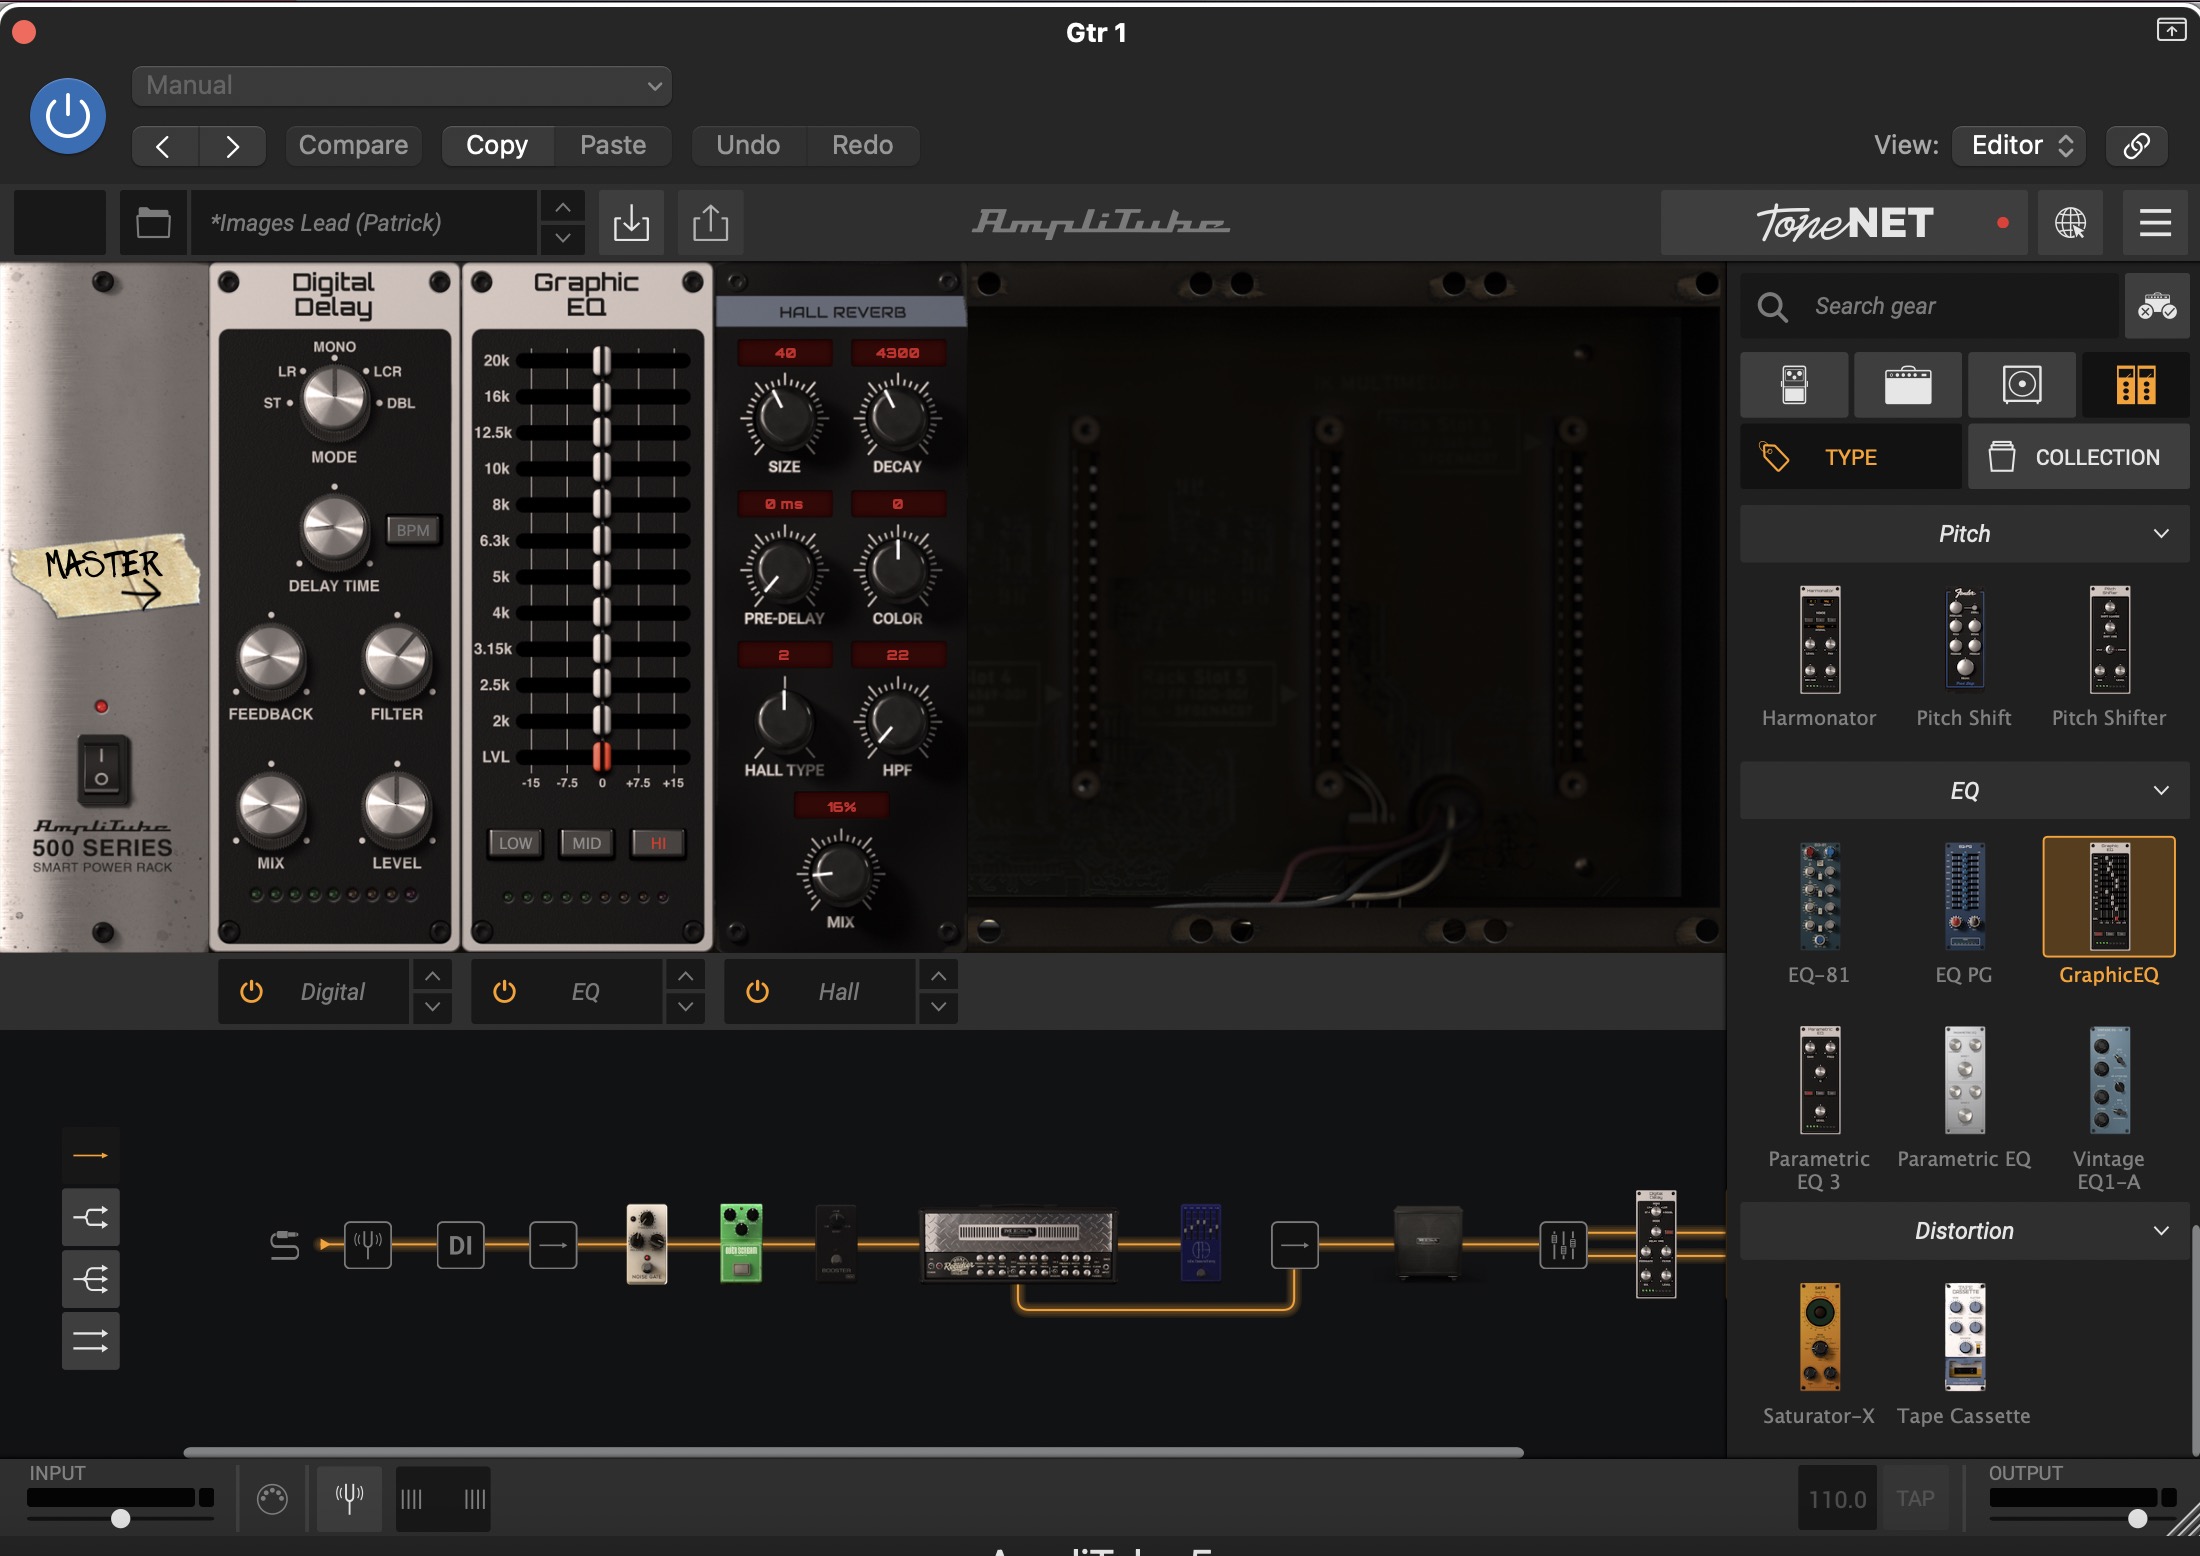Viewport: 2200px width, 1556px height.
Task: Adjust the INPUT level slider
Action: point(120,1518)
